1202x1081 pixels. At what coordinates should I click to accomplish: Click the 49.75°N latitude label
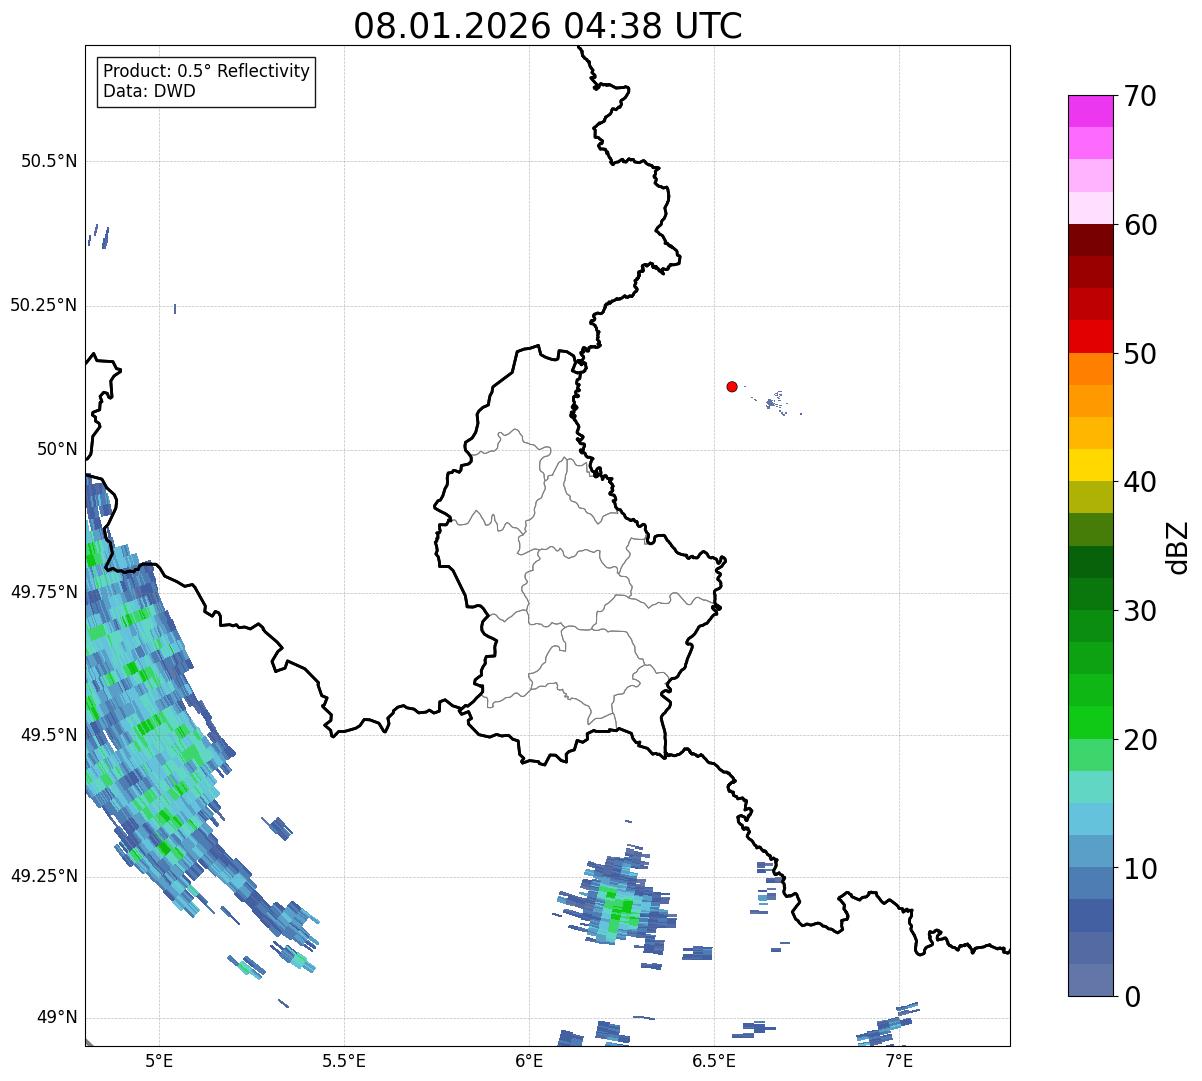coord(44,592)
